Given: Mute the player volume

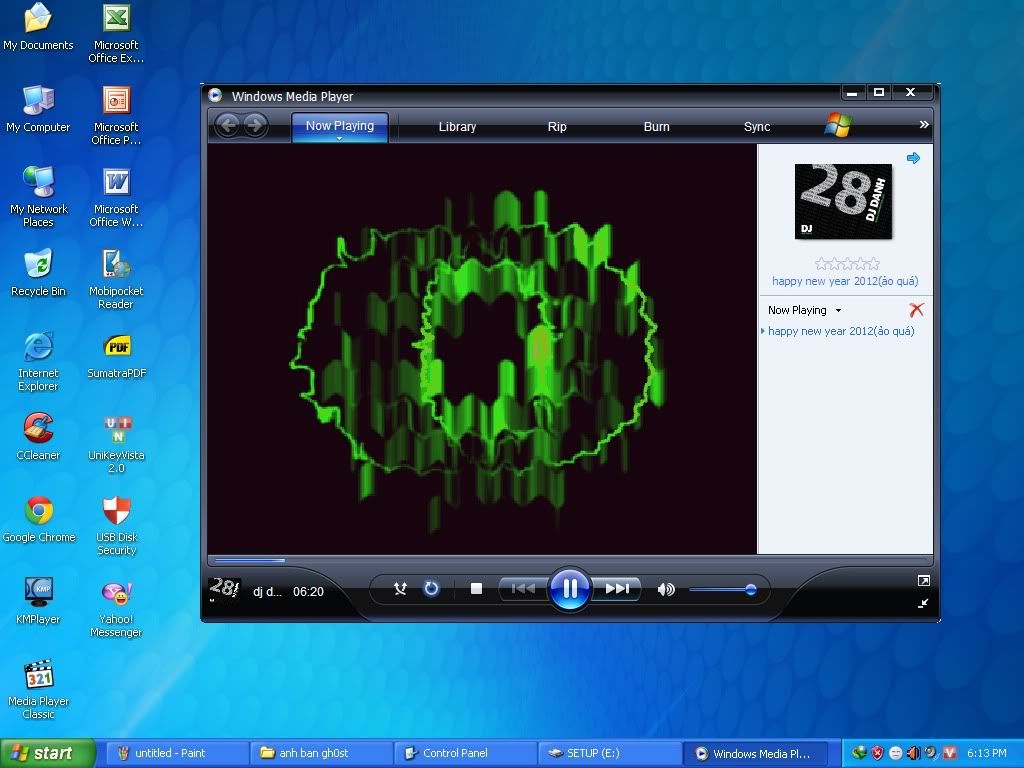Looking at the screenshot, I should 665,590.
